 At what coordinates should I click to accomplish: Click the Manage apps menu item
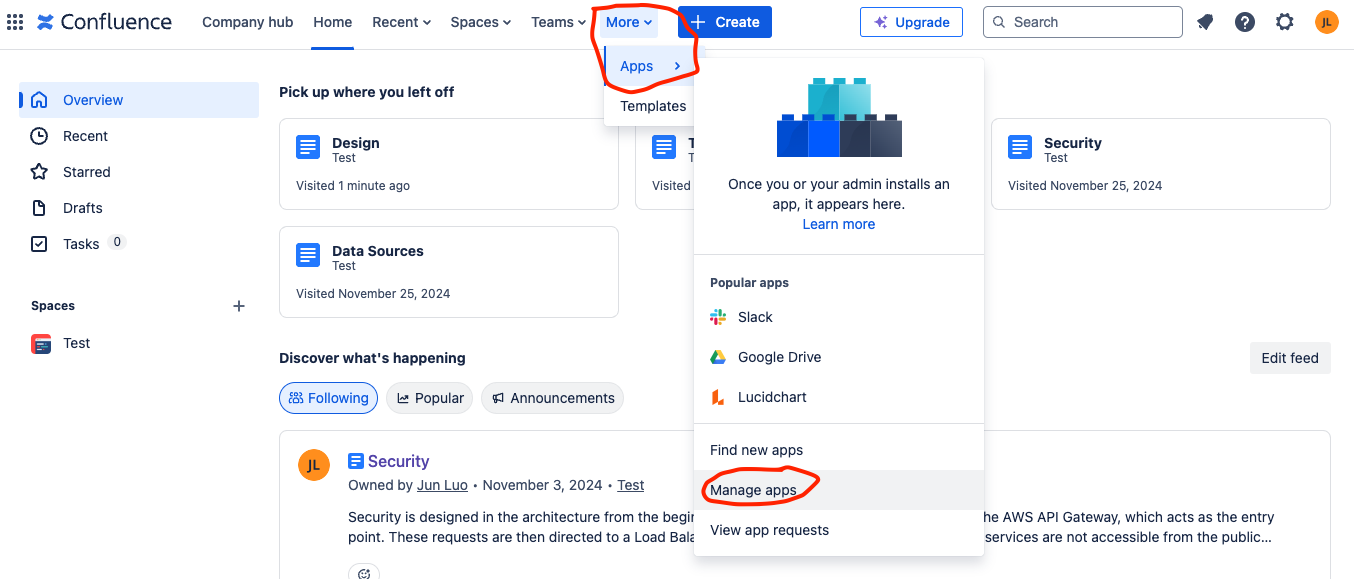coord(753,490)
